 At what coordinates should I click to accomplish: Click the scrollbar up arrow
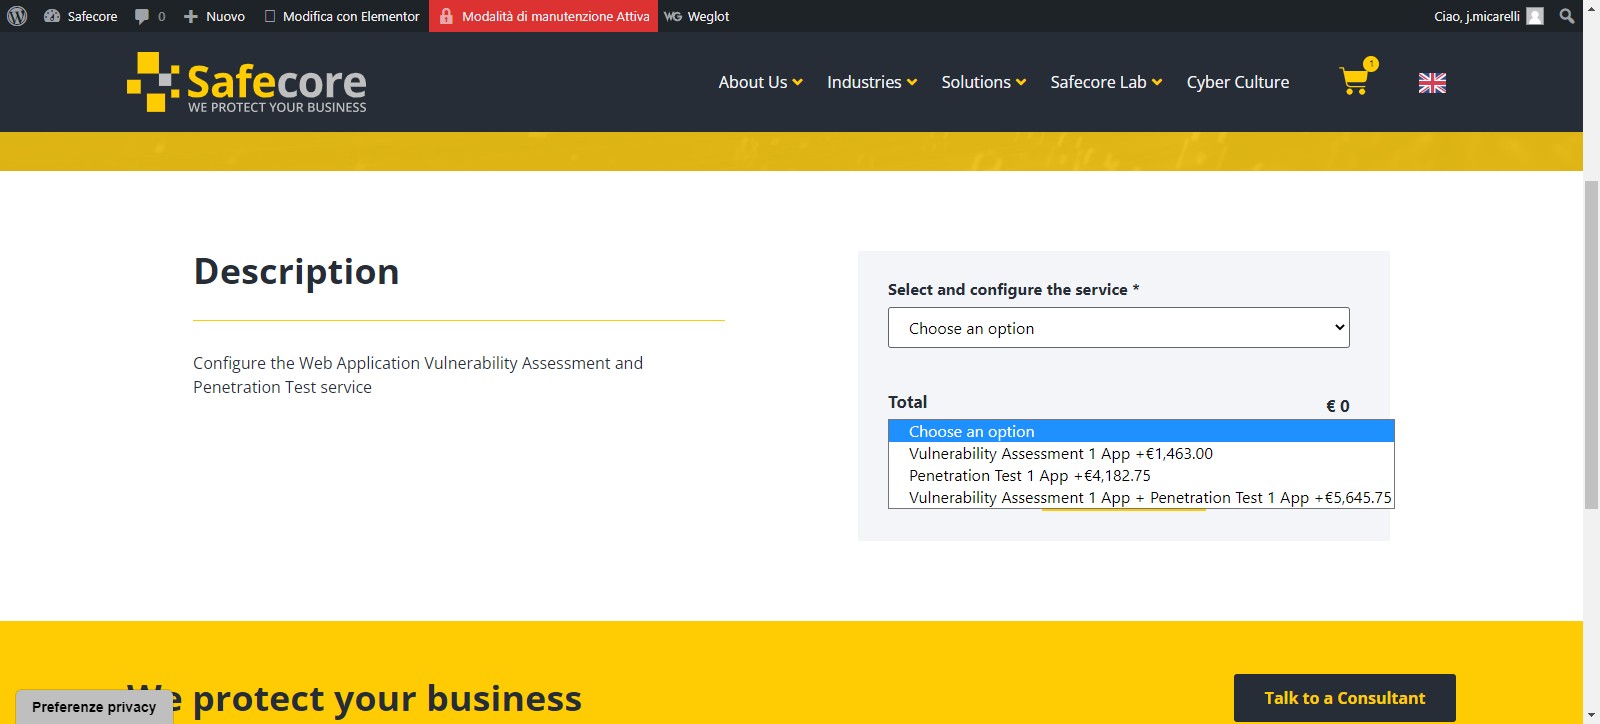pos(1591,7)
